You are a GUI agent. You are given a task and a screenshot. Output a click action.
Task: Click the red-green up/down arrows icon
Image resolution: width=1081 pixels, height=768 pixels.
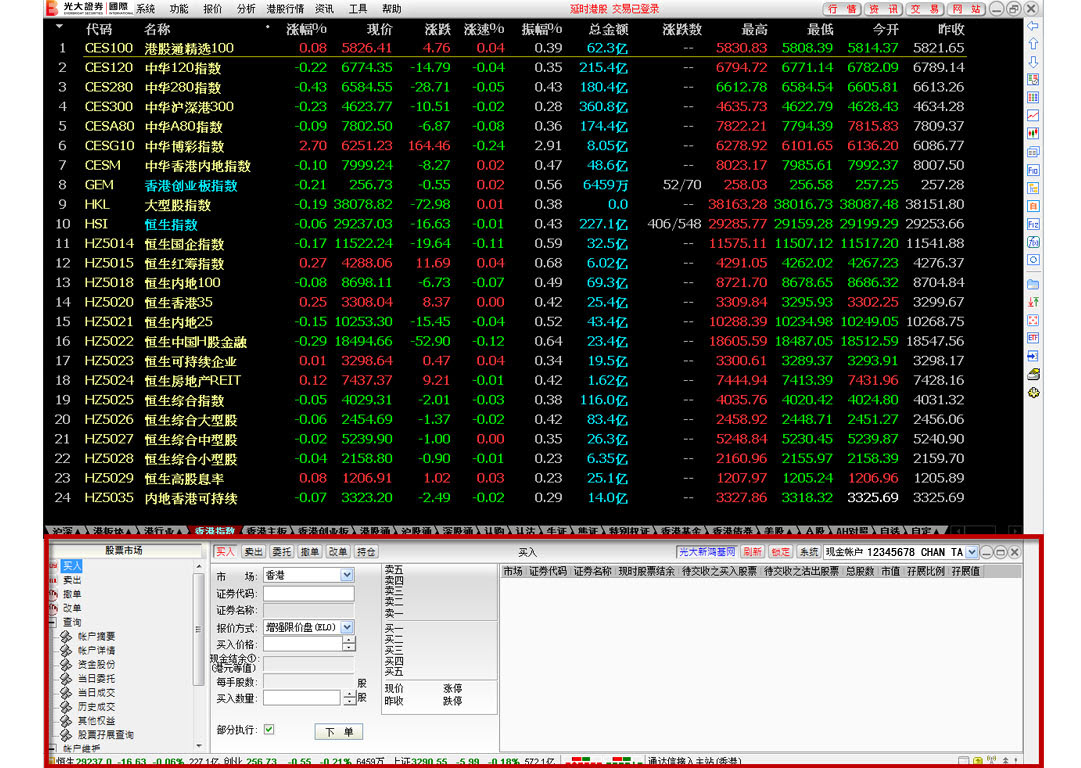pos(1033,301)
